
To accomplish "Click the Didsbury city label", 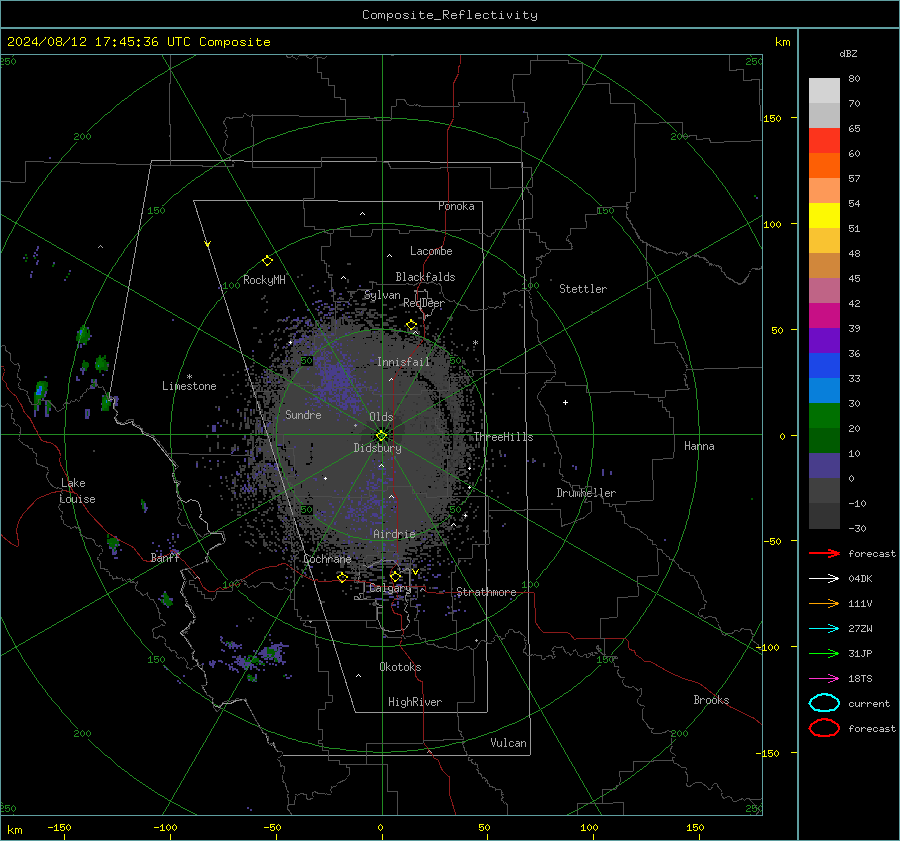I will pos(378,448).
